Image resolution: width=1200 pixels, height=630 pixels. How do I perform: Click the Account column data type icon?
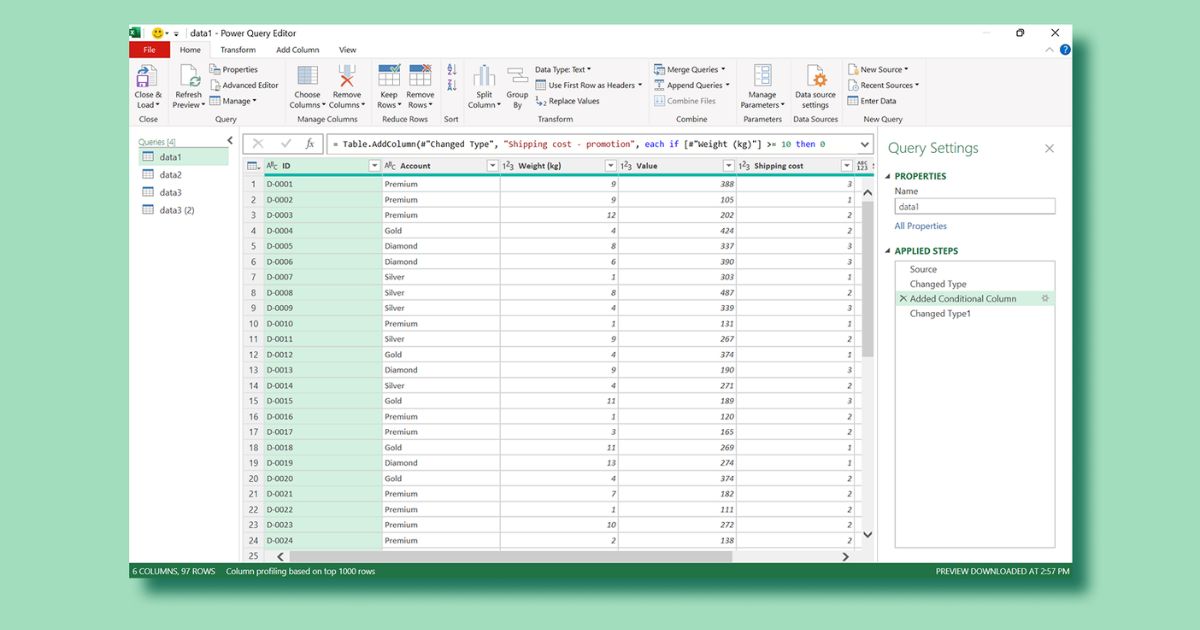coord(391,166)
